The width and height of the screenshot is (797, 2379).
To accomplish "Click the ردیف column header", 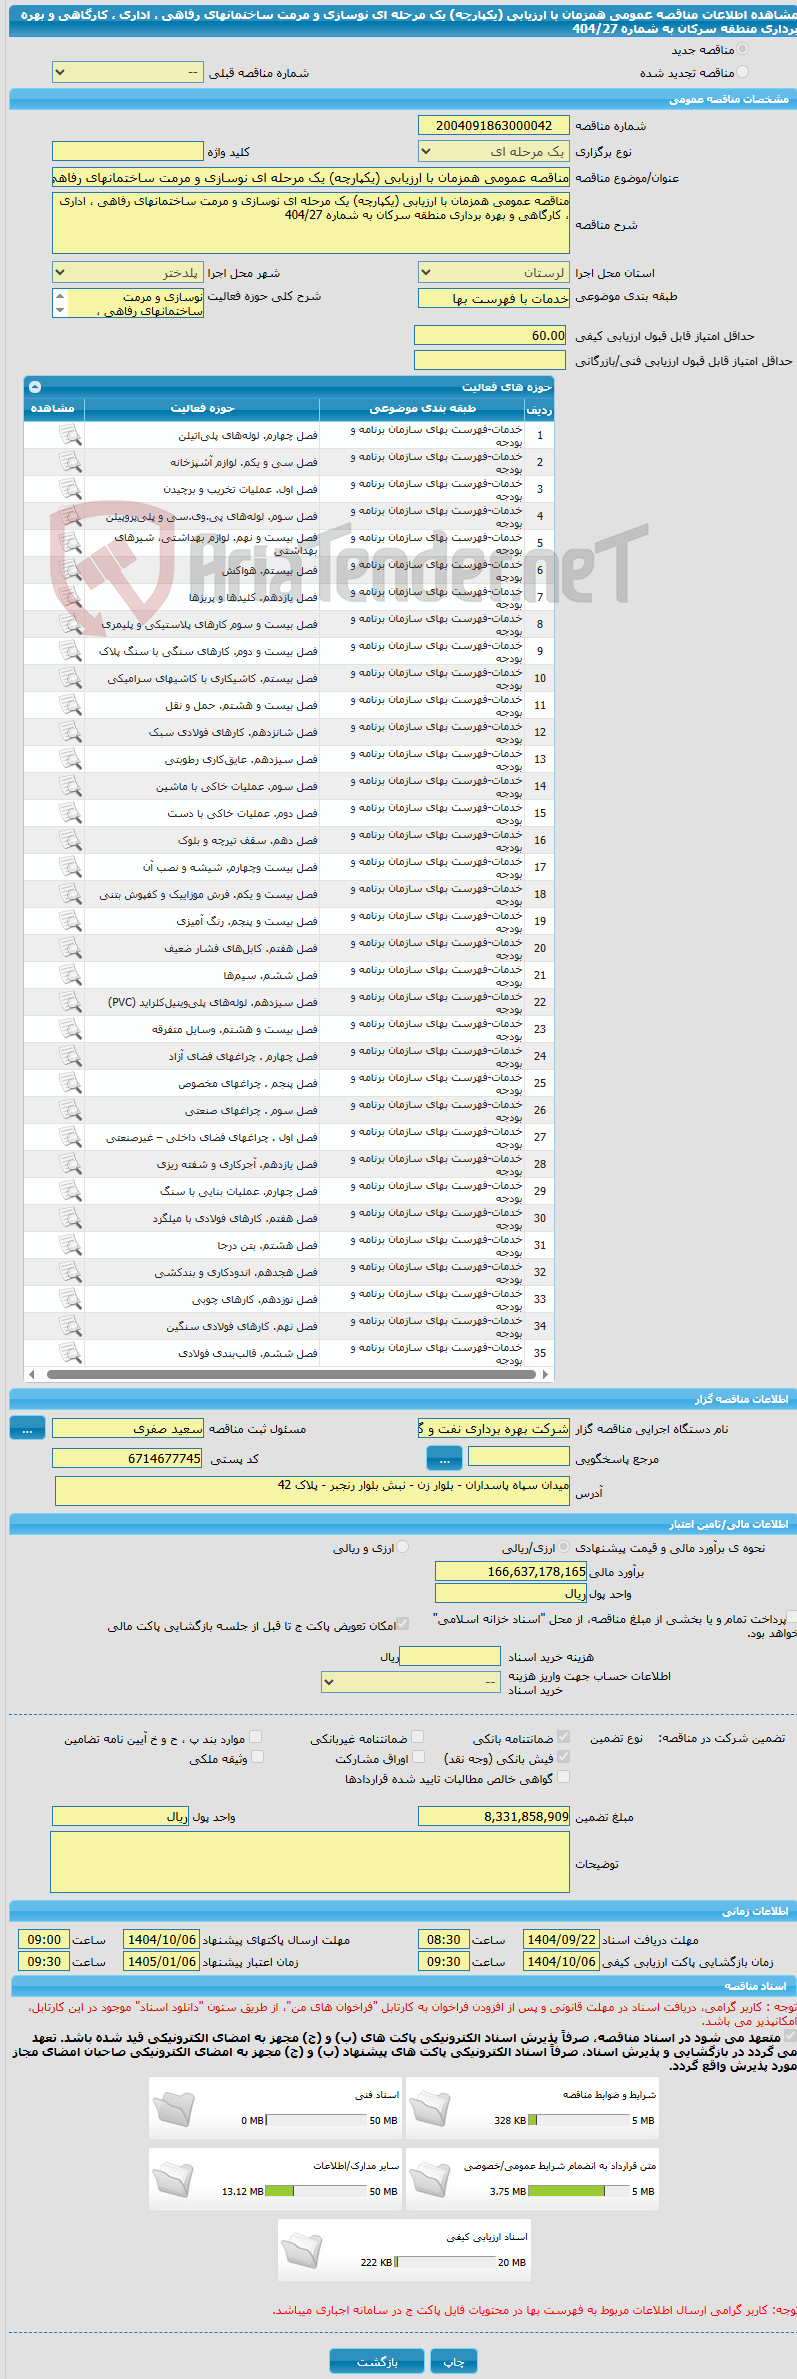I will tap(539, 409).
